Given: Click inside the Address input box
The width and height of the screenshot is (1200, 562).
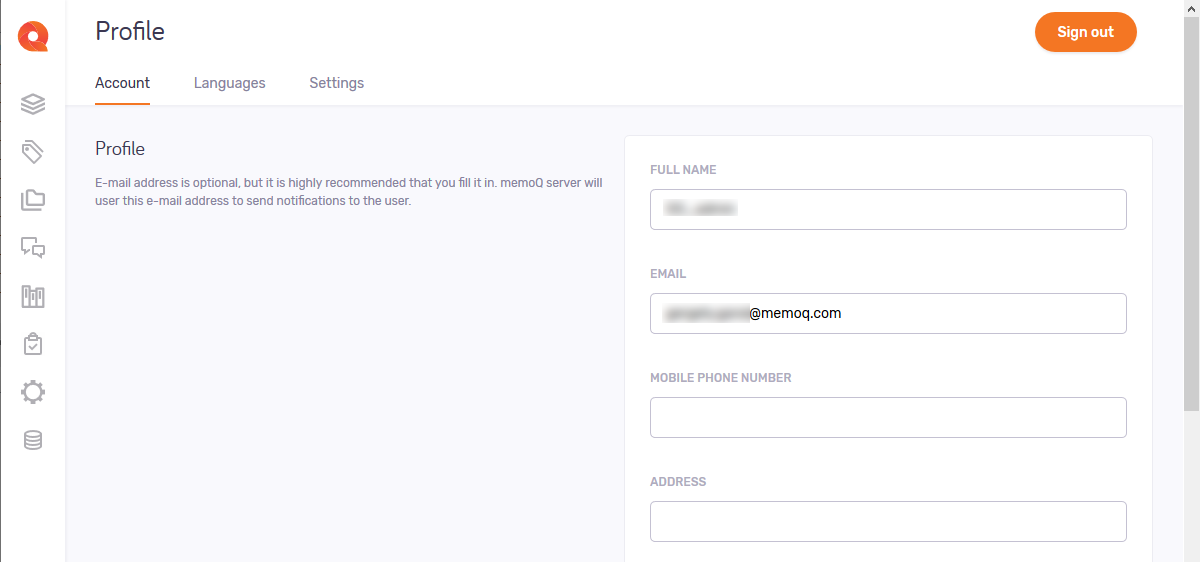Looking at the screenshot, I should tap(888, 521).
